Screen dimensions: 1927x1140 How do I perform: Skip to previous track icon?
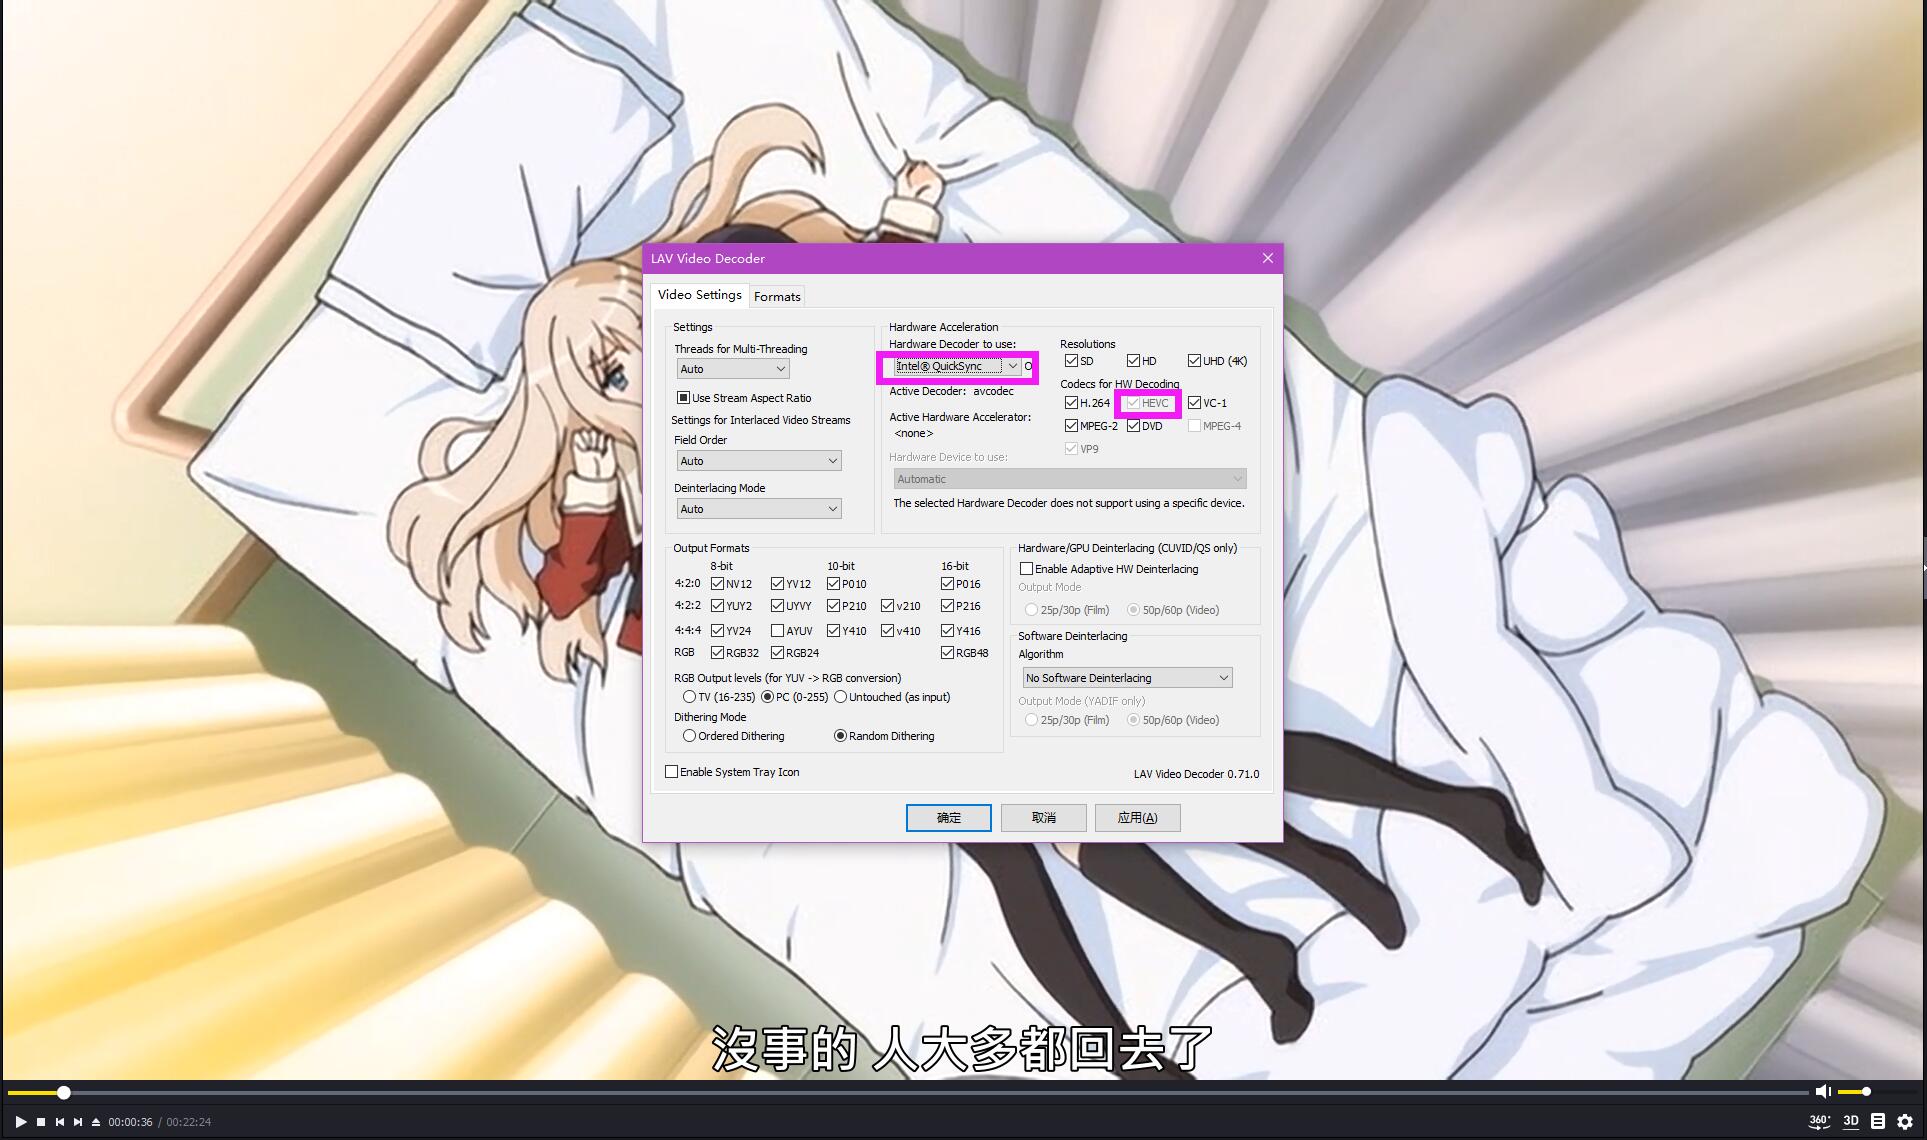tap(60, 1122)
